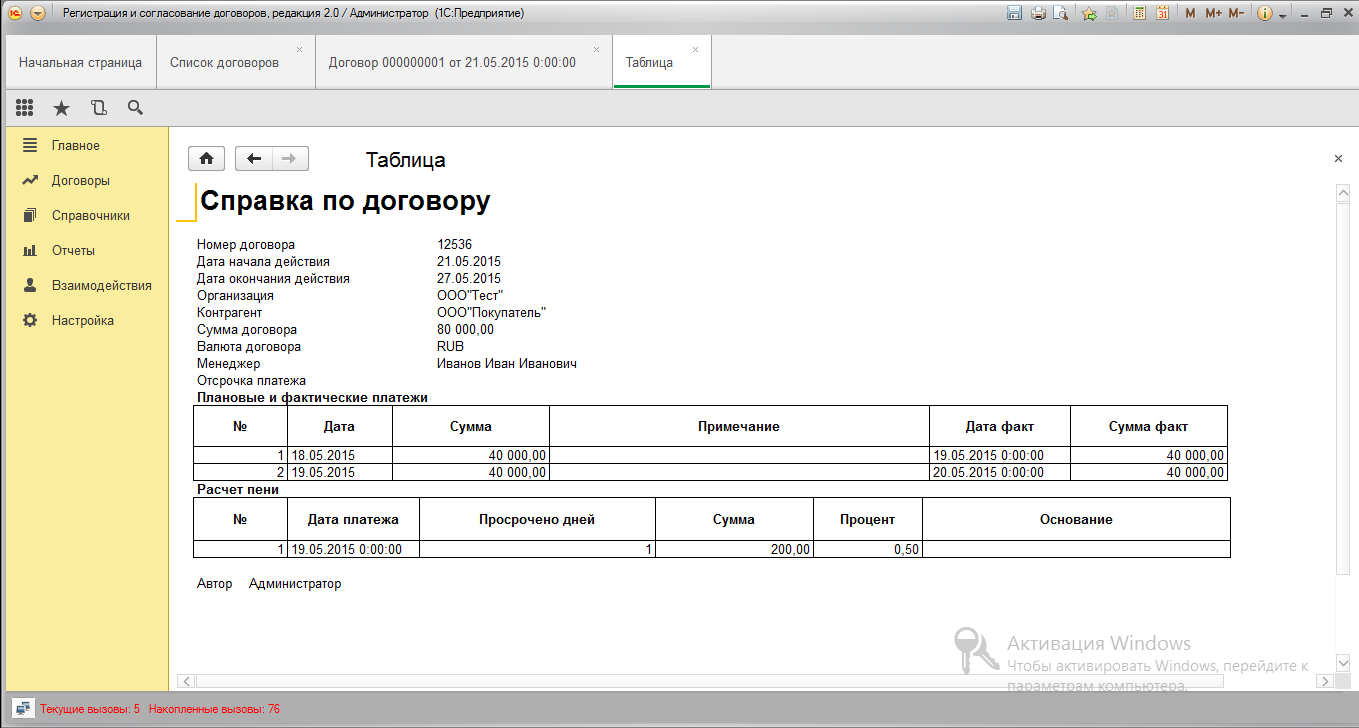Click the fact date cell 20.05.2015 0:00:00
Viewport: 1359px width, 728px height.
(1000, 472)
